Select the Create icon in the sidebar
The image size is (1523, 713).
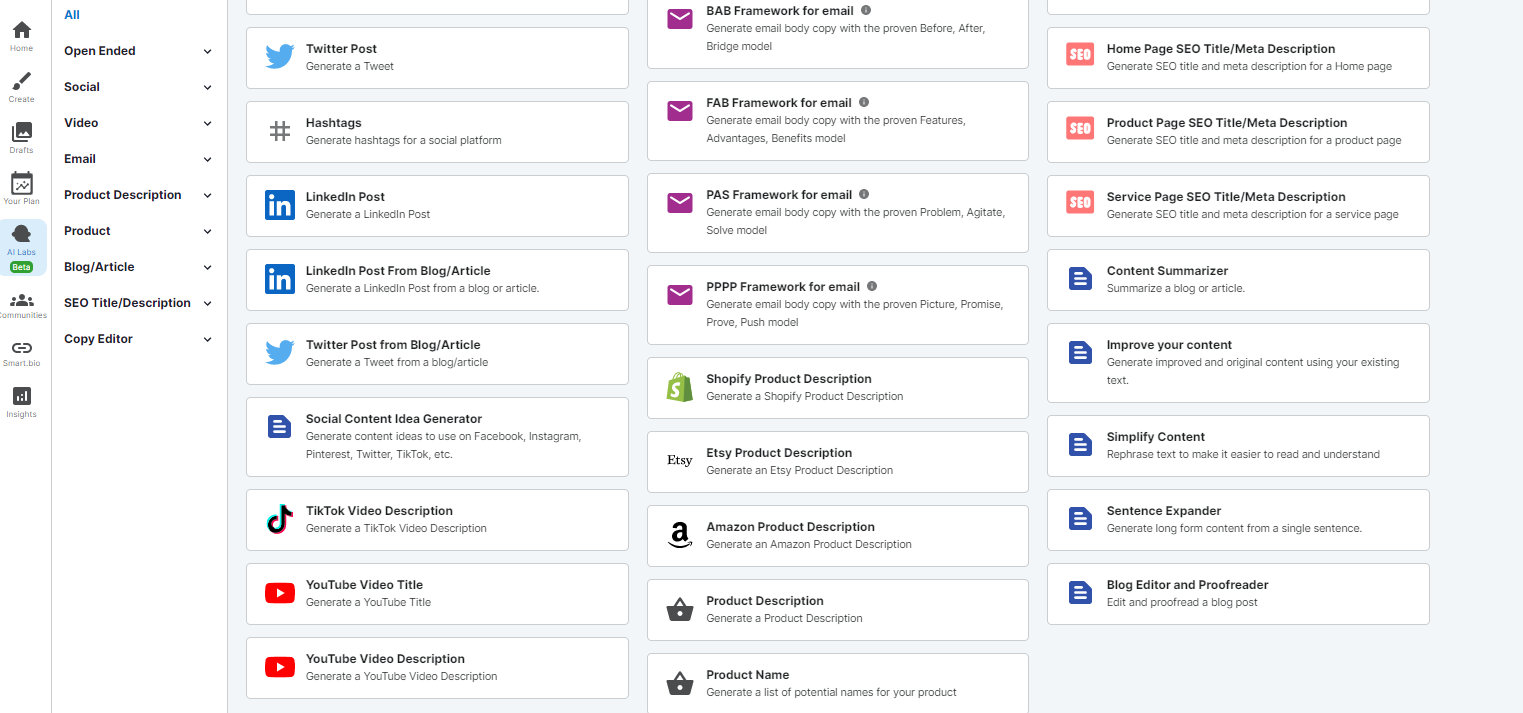[x=21, y=86]
